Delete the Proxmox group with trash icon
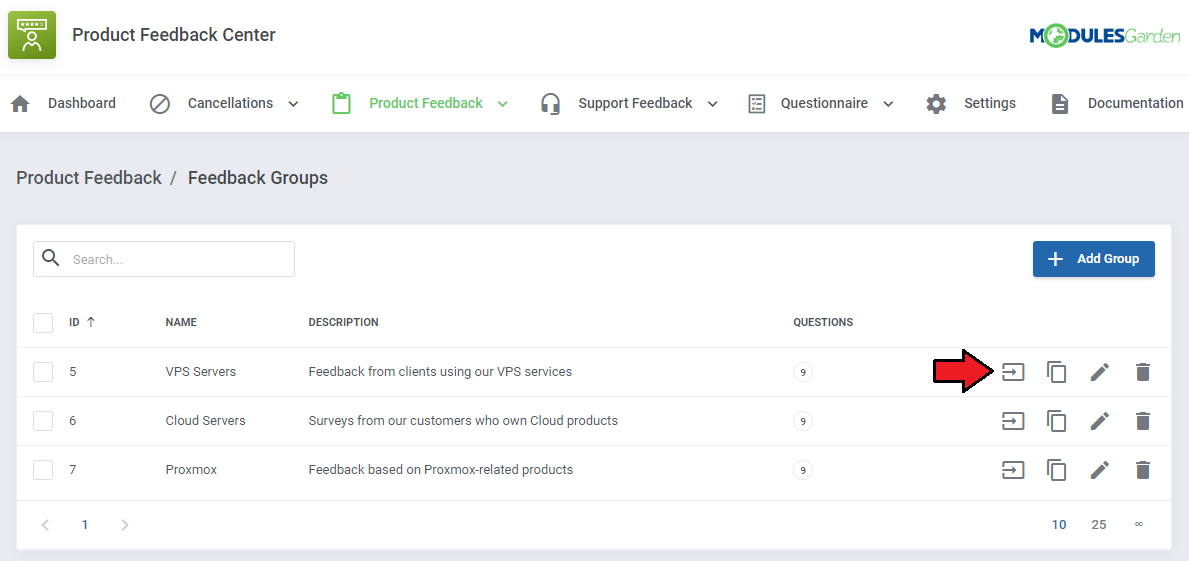Viewport: 1189px width, 561px height. coord(1143,470)
